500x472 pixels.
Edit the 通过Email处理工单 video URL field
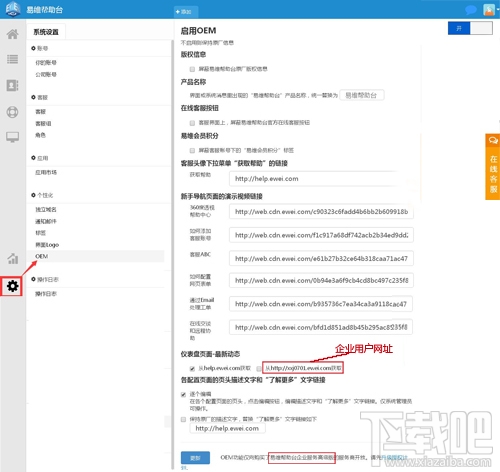pos(321,304)
